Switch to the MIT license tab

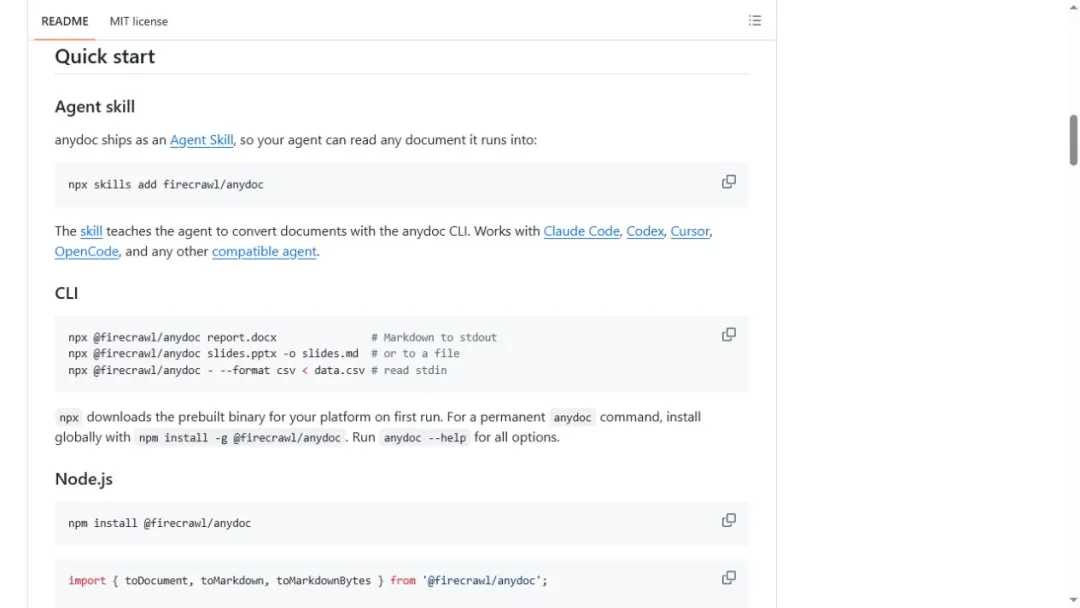(138, 21)
